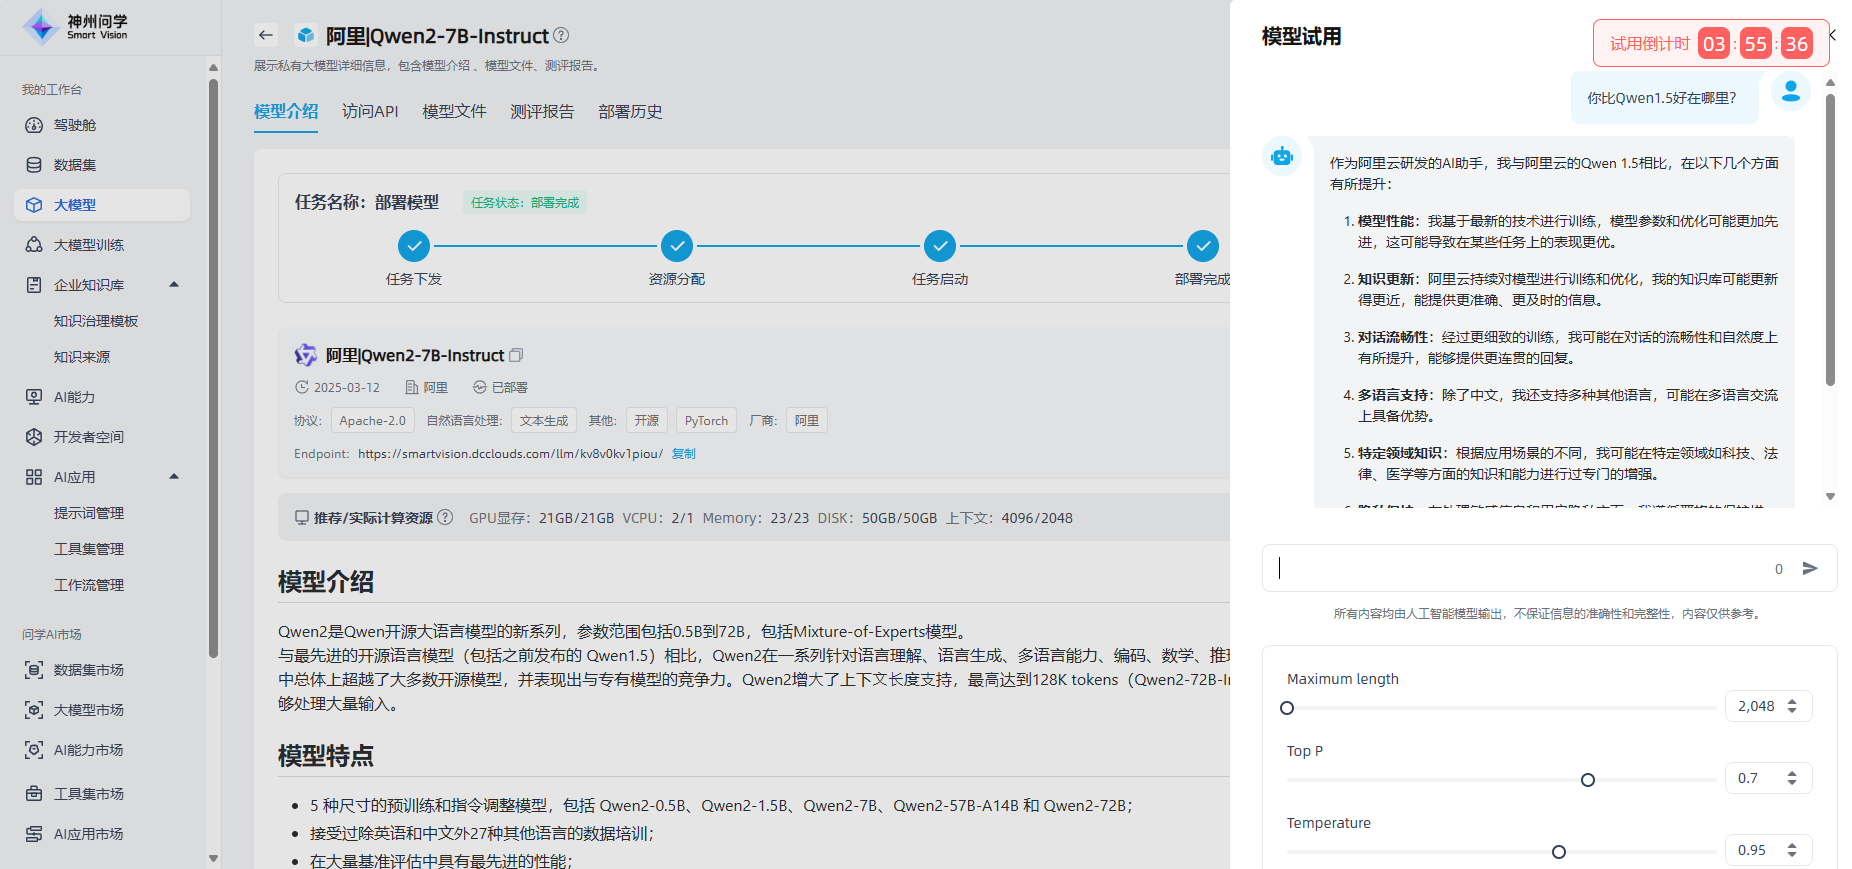The height and width of the screenshot is (869, 1852).
Task: Click help icon beside 推荐/实际计算资源
Action: (445, 517)
